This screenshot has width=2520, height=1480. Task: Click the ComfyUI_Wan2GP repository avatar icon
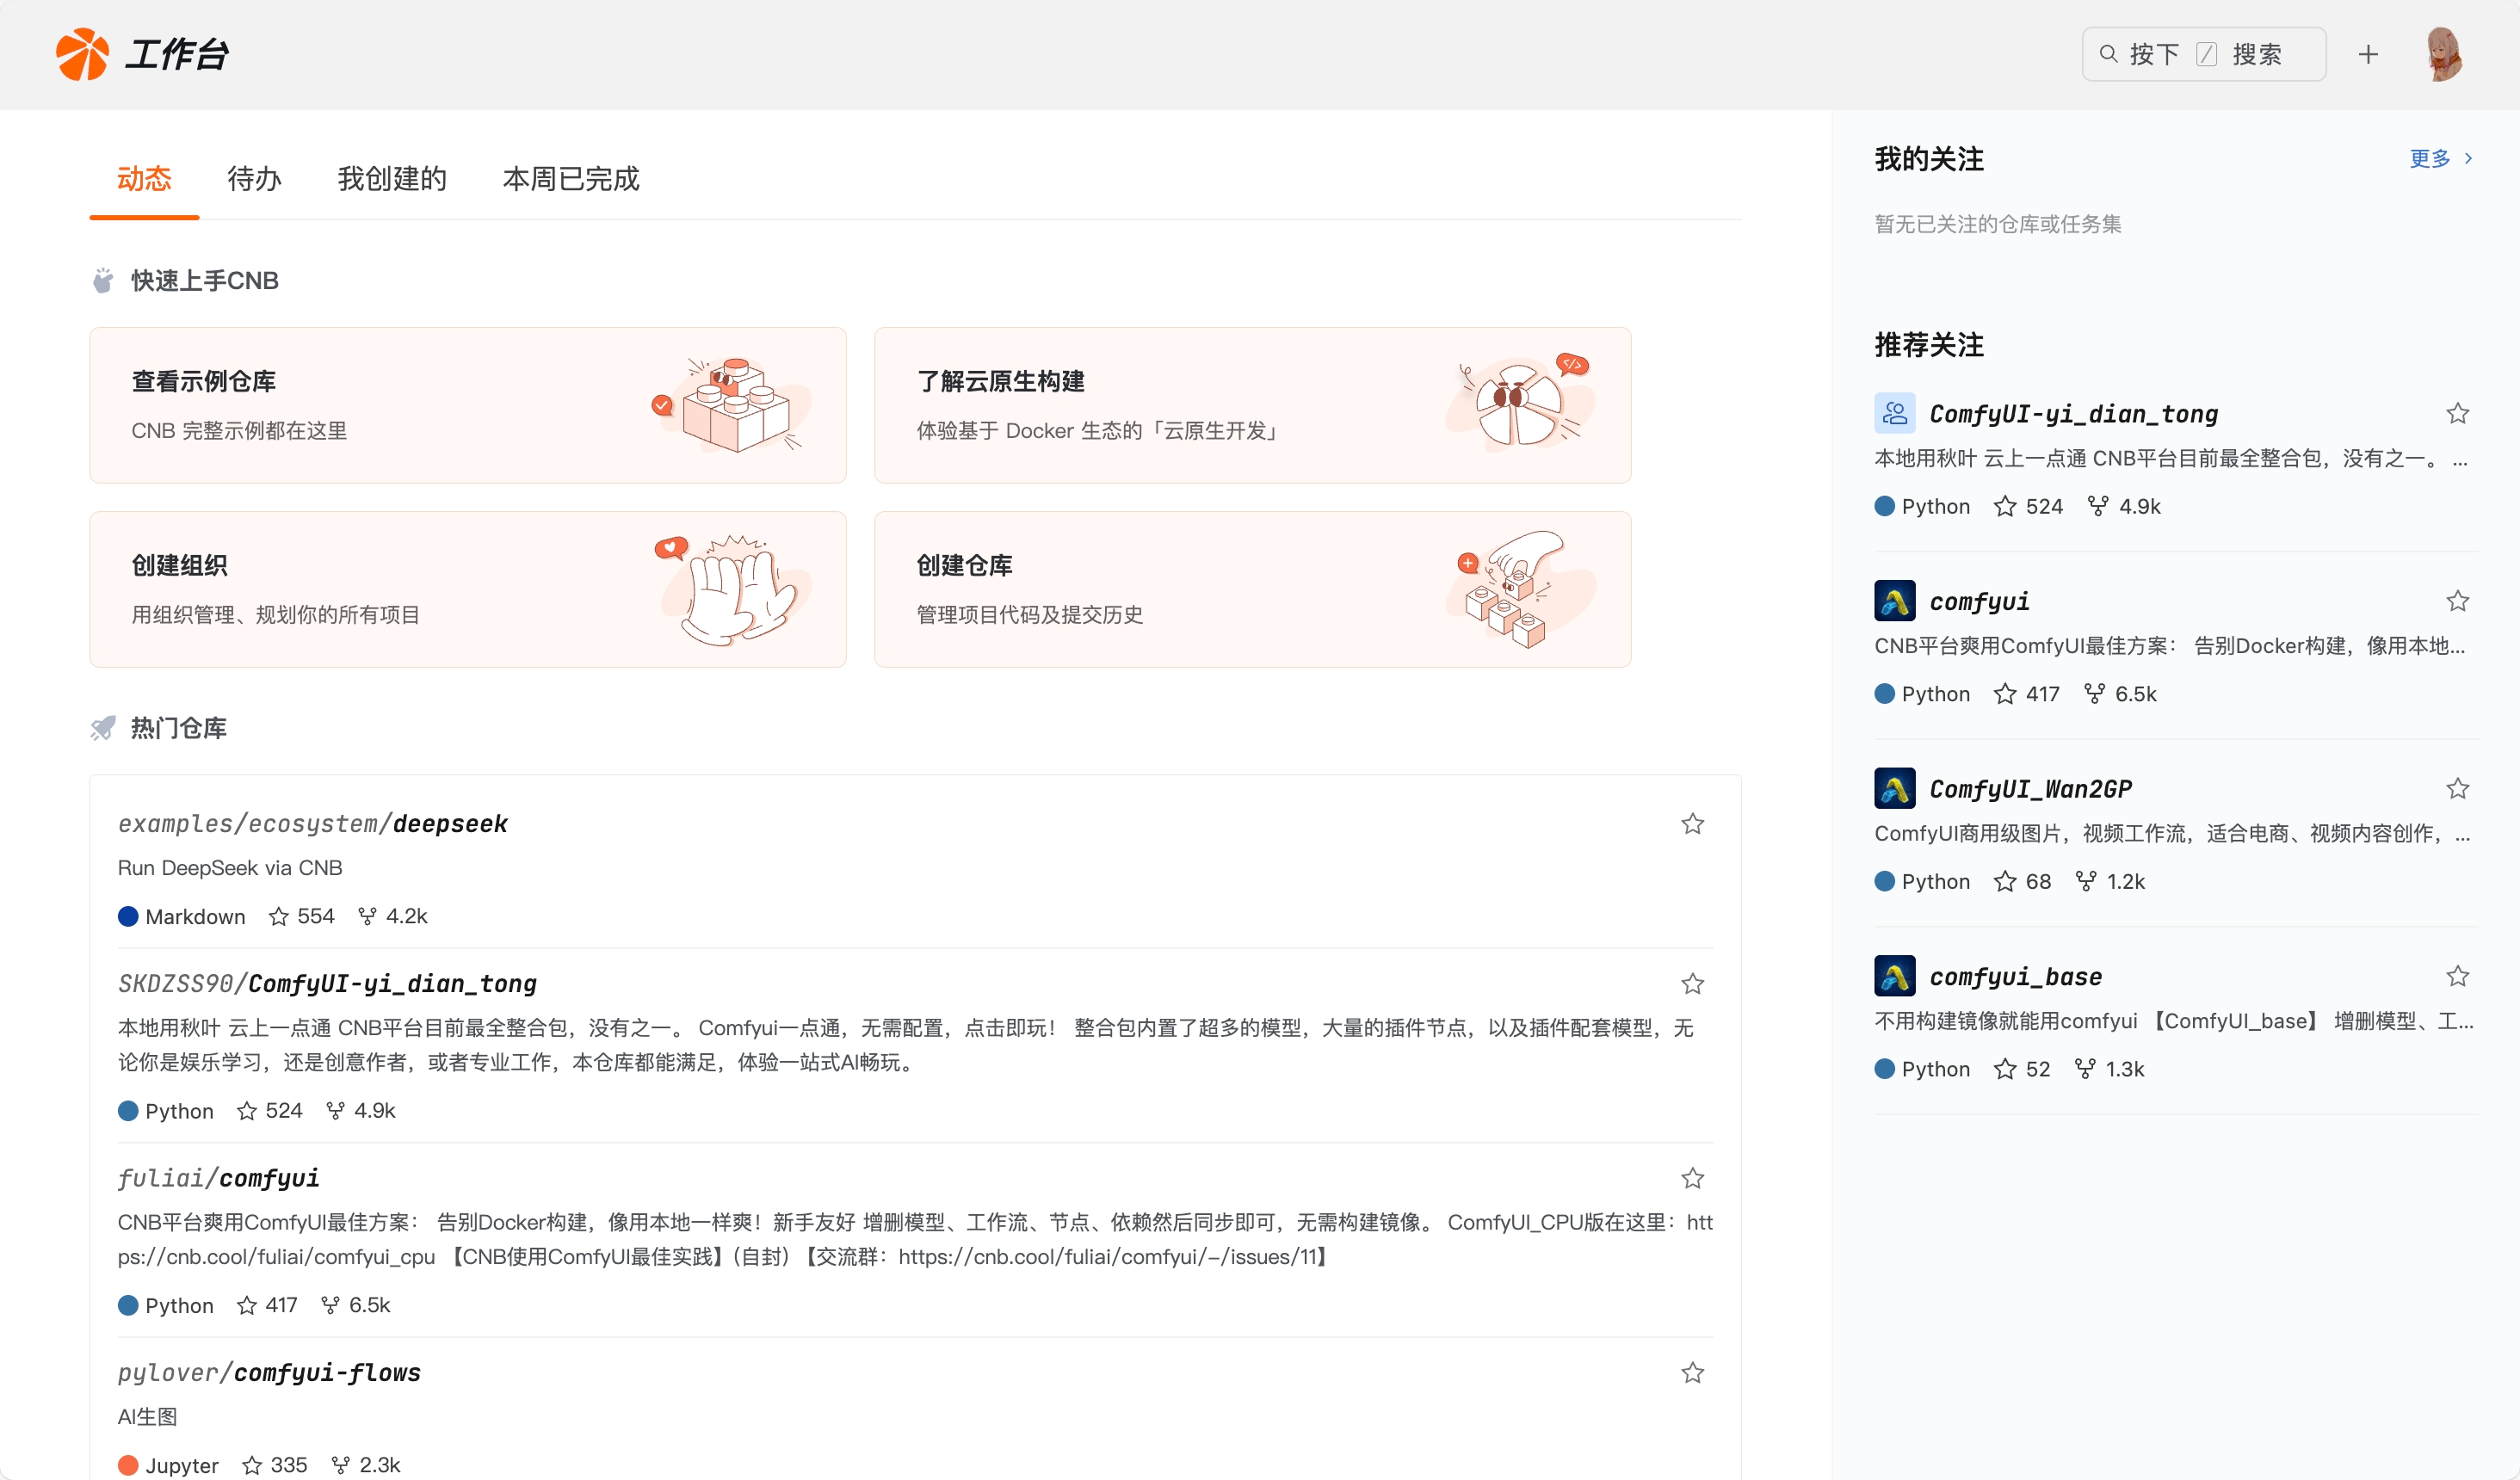click(x=1894, y=788)
